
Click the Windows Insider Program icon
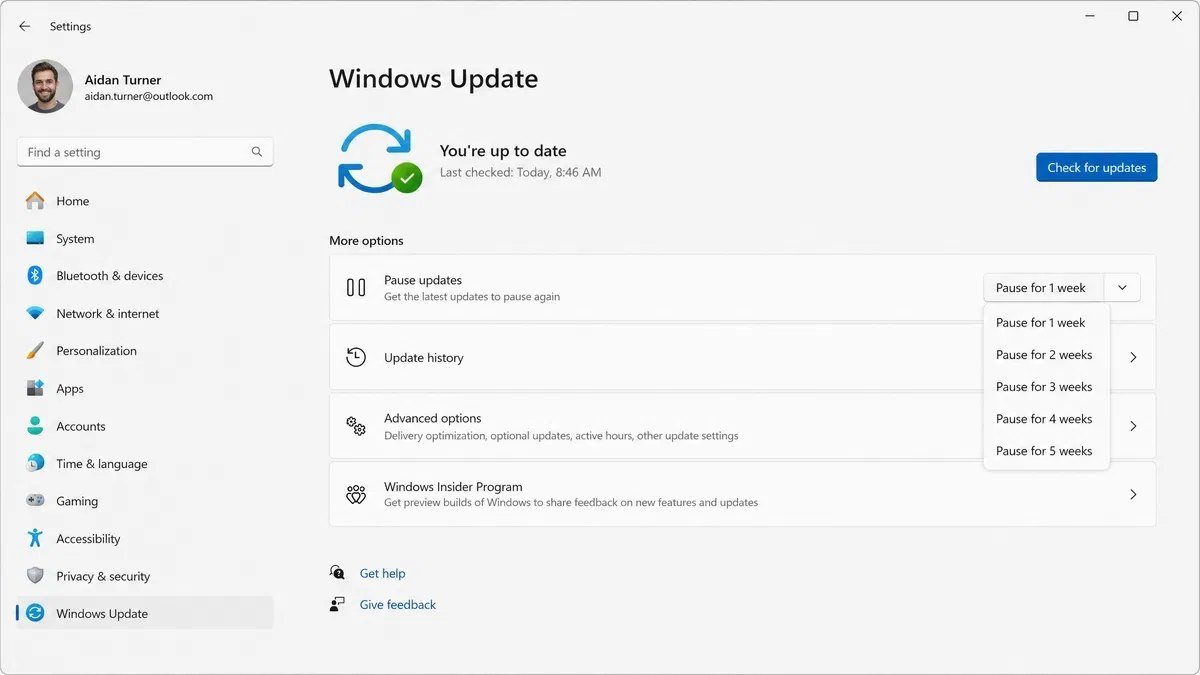tap(356, 494)
